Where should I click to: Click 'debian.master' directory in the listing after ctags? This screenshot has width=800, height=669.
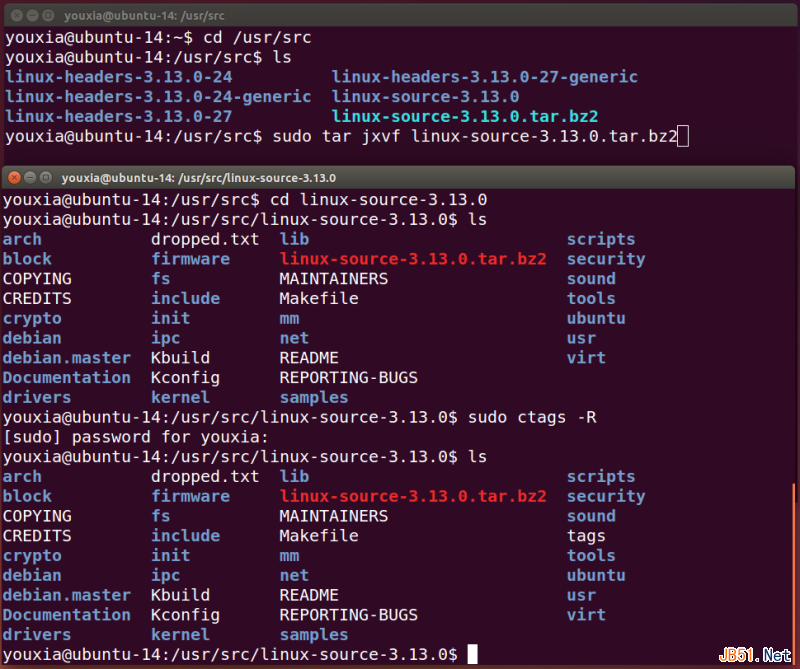pos(67,595)
